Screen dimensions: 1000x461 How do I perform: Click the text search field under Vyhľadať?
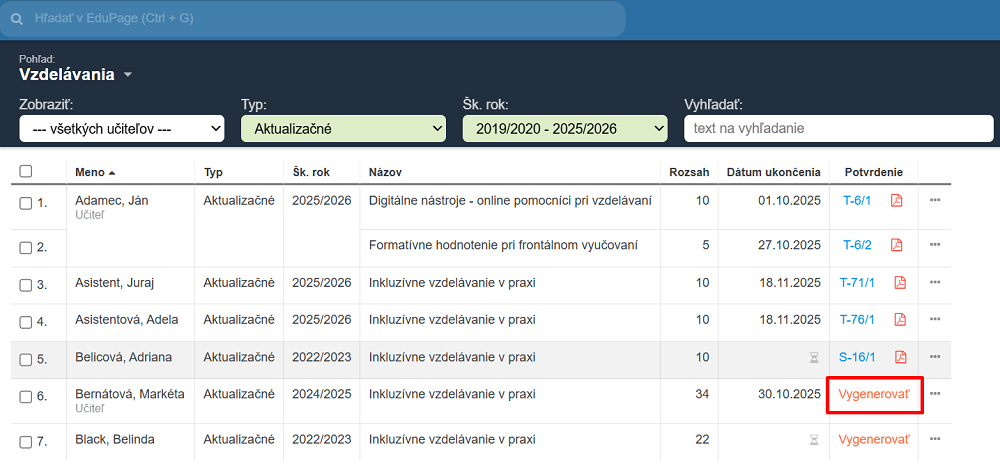pos(838,128)
